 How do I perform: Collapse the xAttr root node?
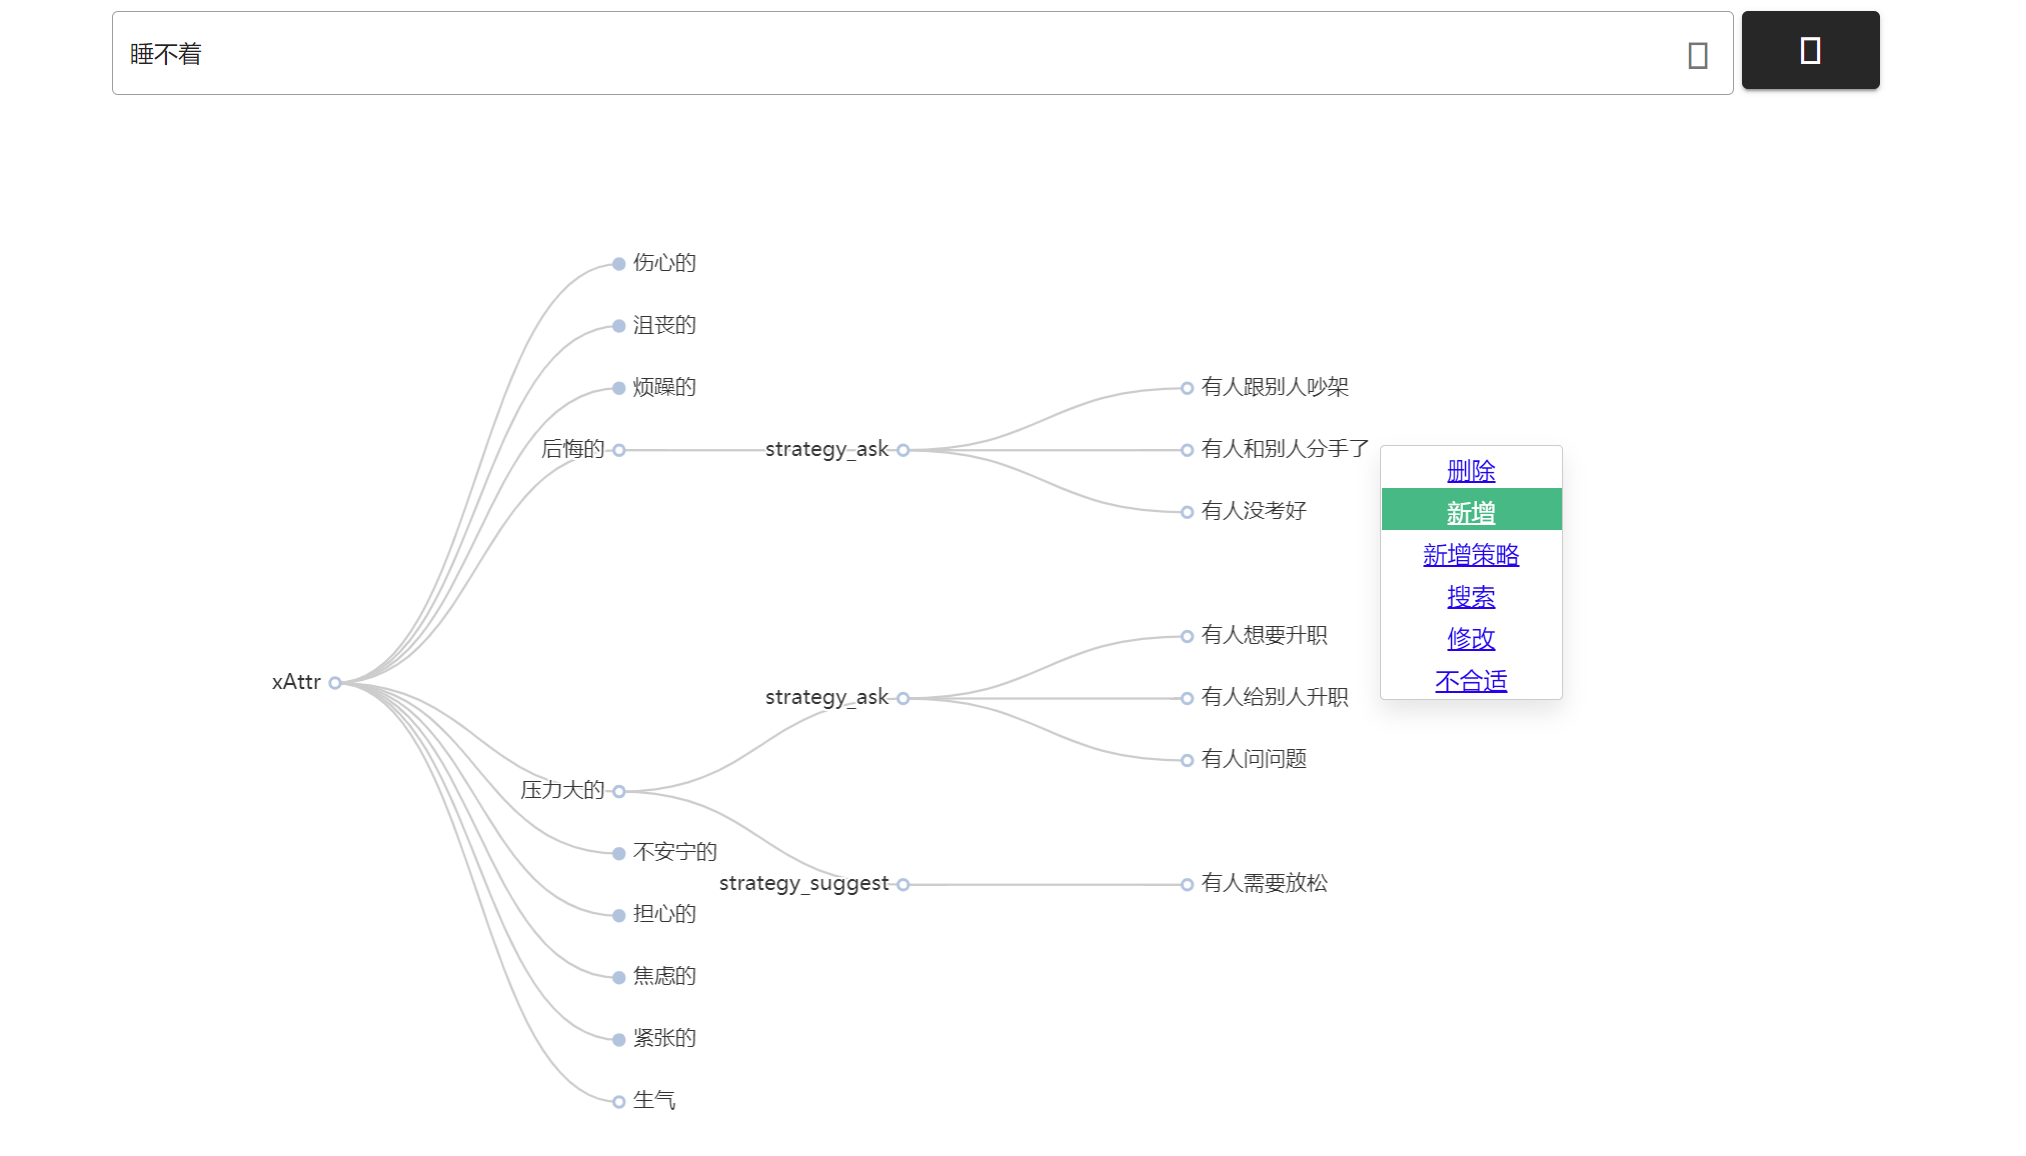point(335,683)
